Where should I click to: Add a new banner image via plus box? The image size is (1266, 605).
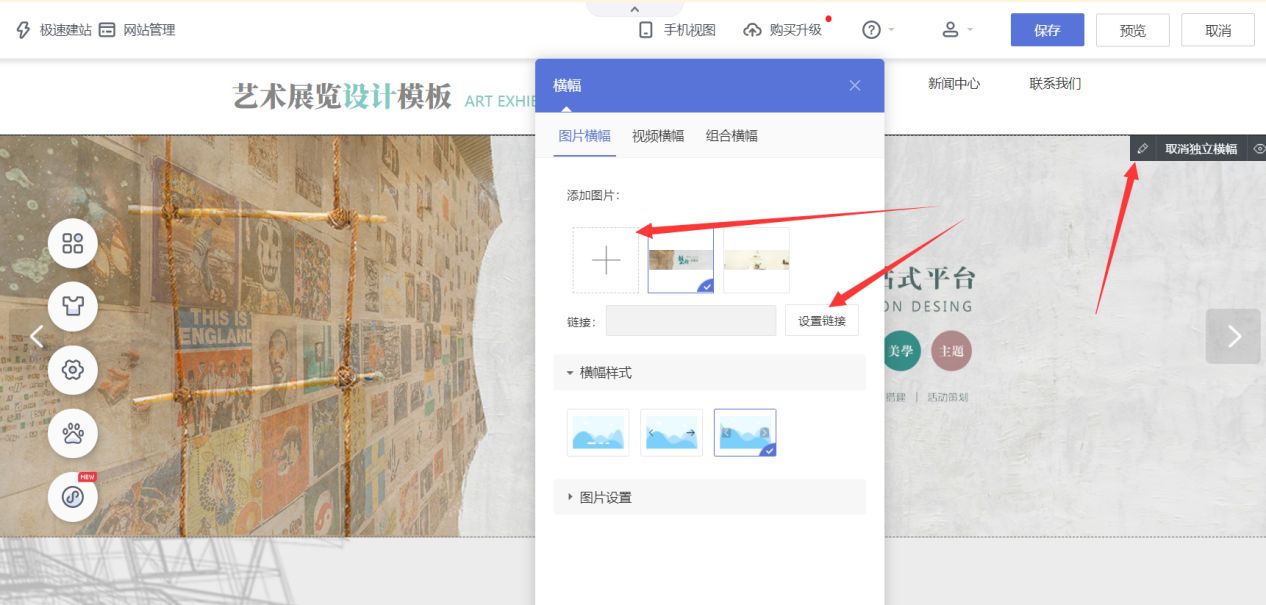click(606, 260)
